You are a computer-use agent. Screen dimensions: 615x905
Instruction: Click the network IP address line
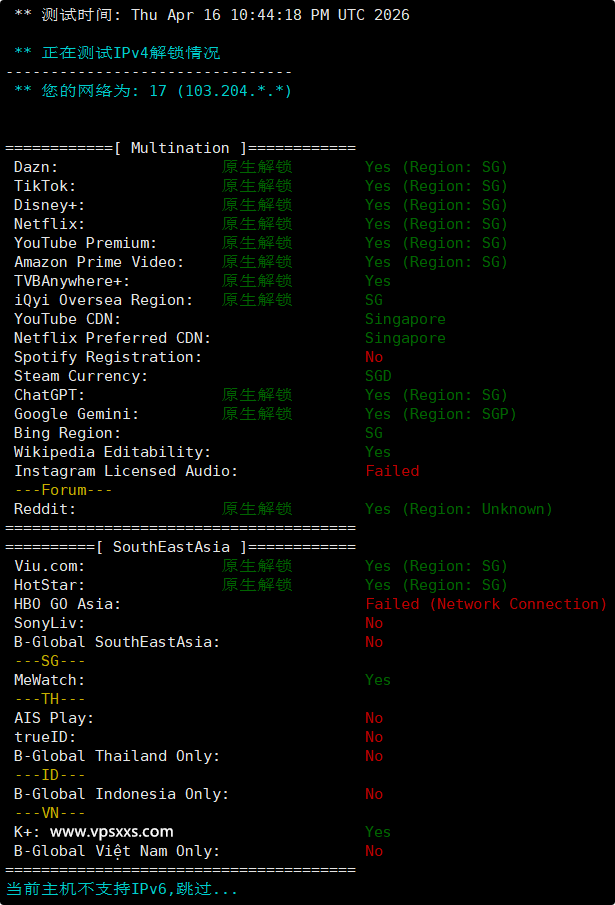point(153,91)
